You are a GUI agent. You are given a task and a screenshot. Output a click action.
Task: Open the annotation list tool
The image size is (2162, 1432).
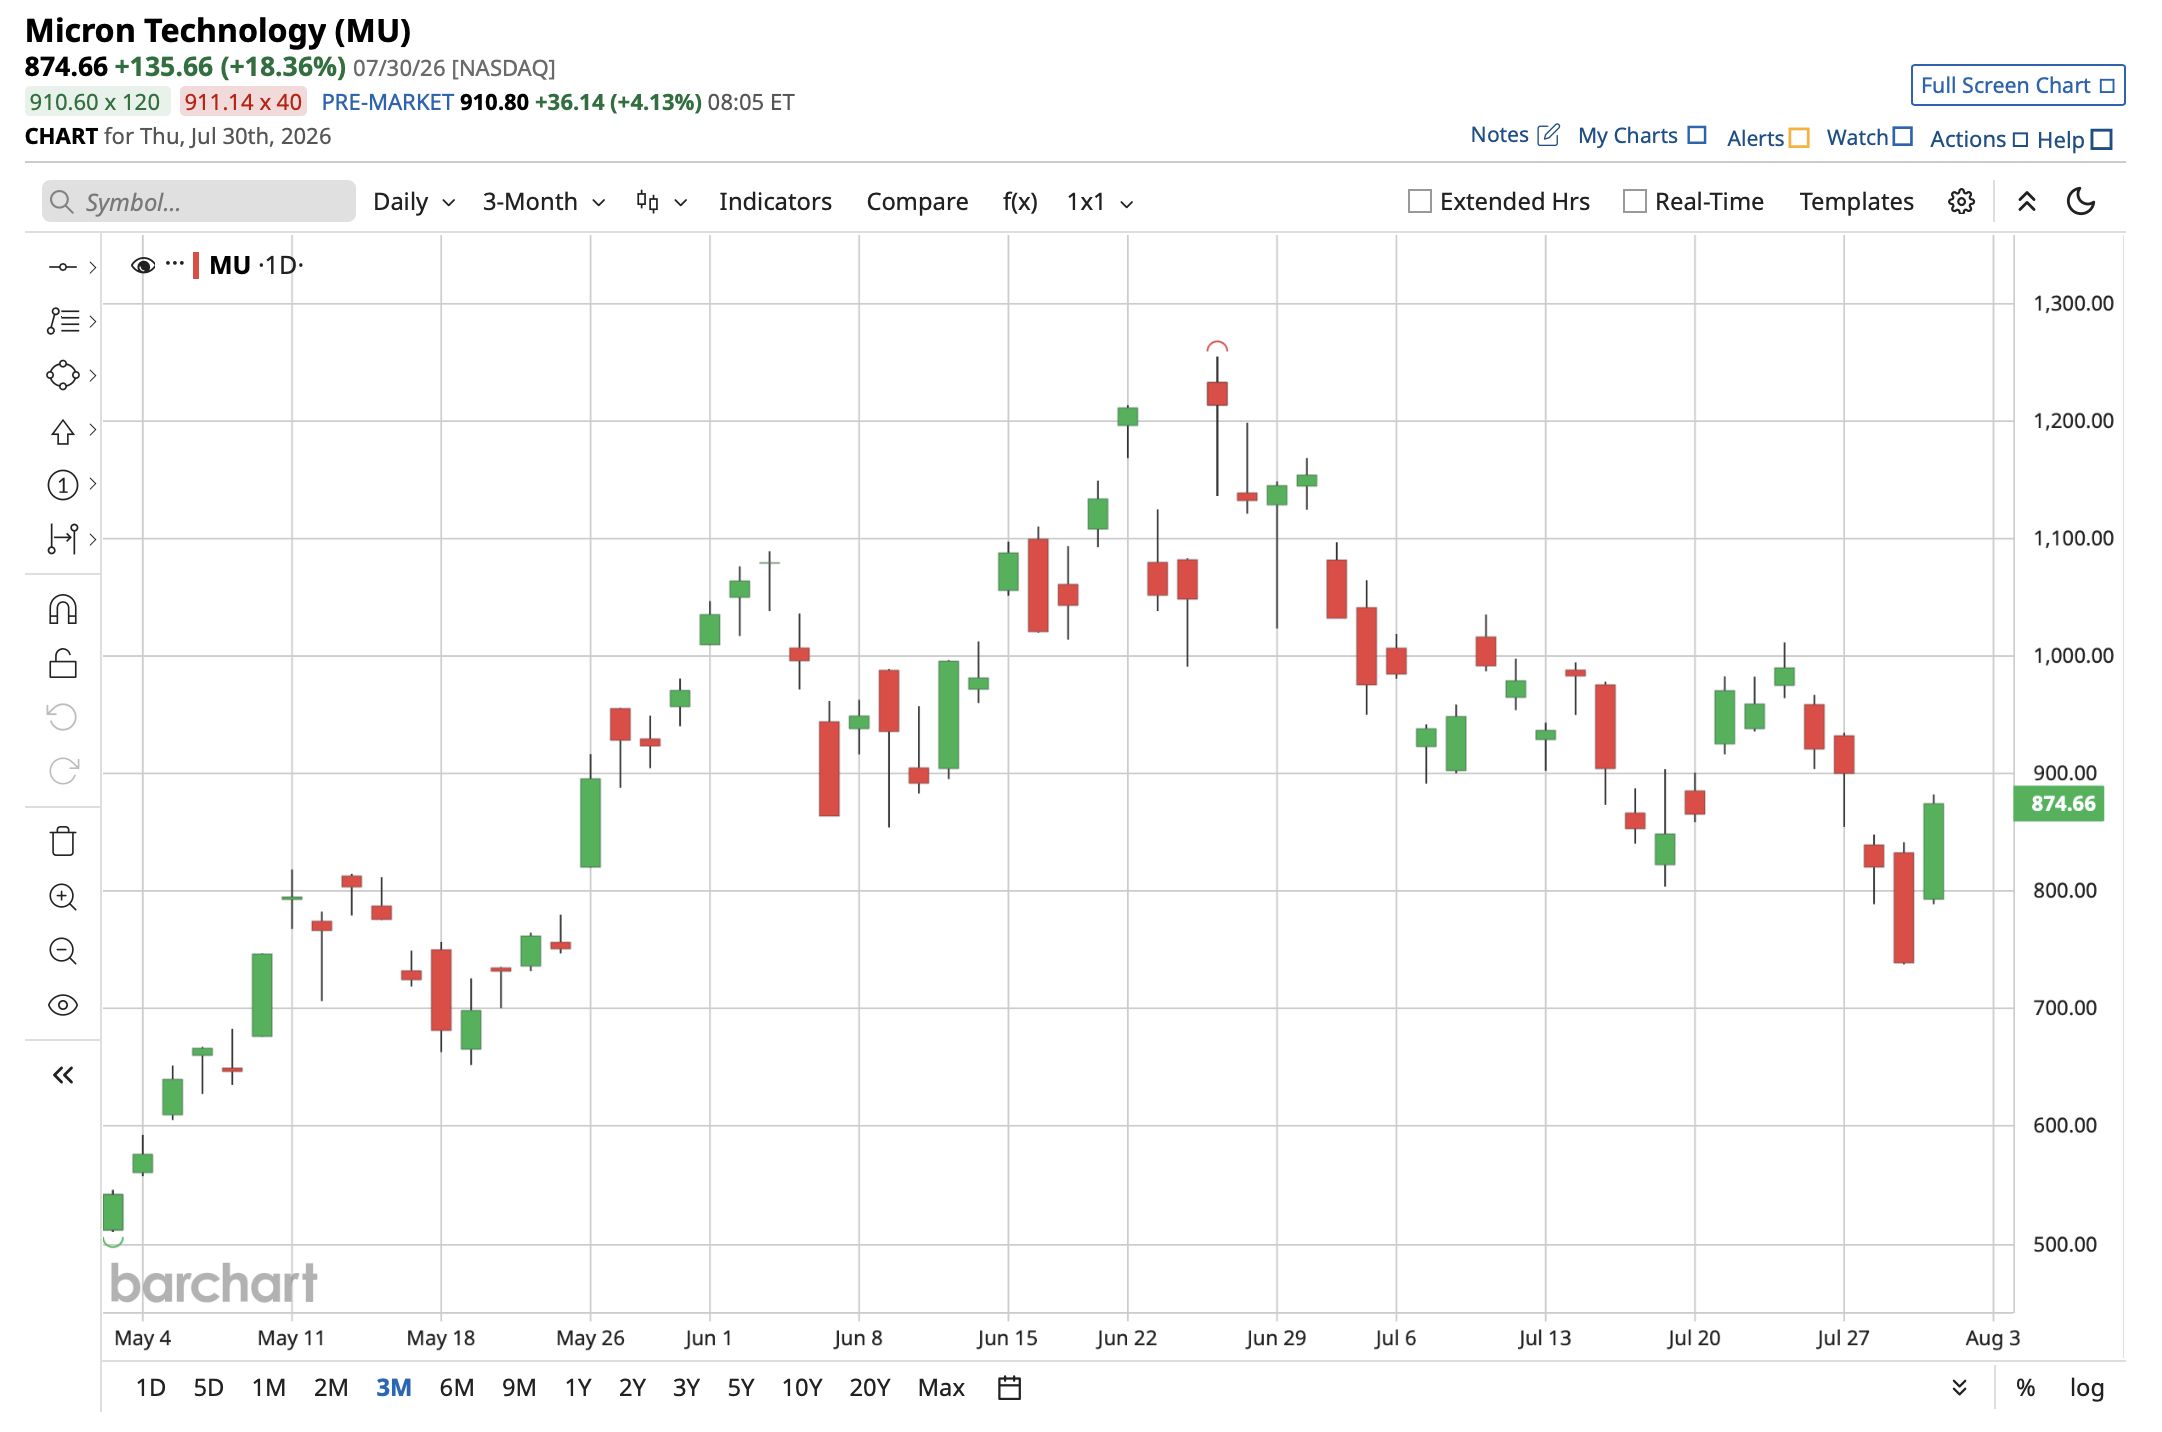pos(62,321)
